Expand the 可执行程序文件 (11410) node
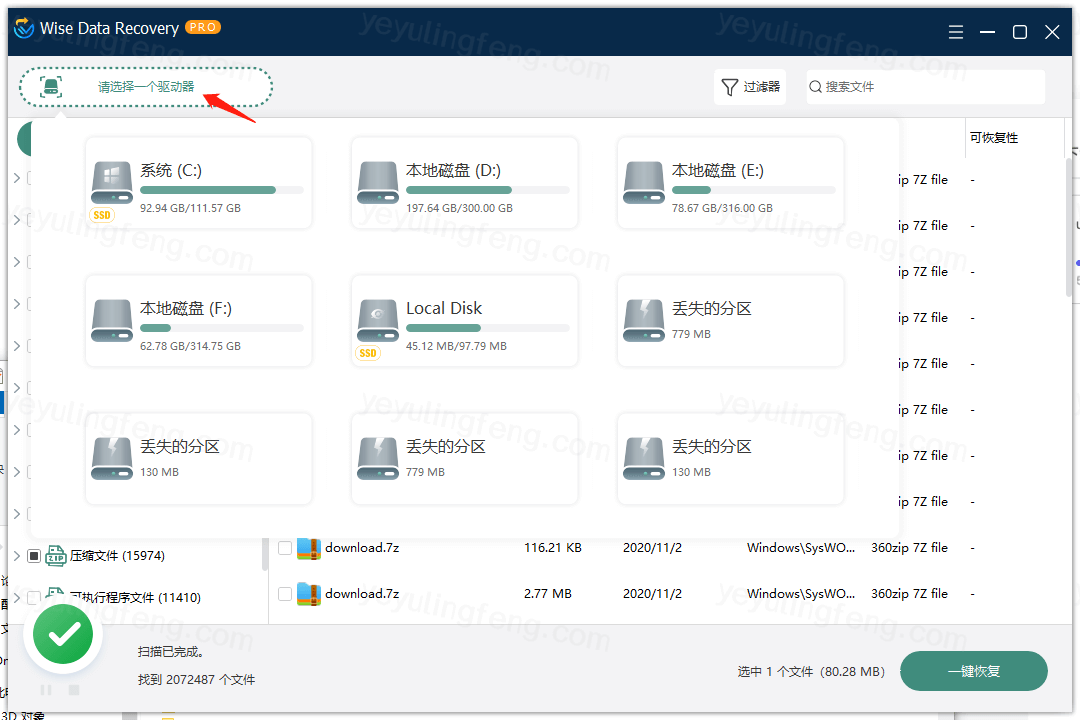1080x720 pixels. (x=17, y=597)
